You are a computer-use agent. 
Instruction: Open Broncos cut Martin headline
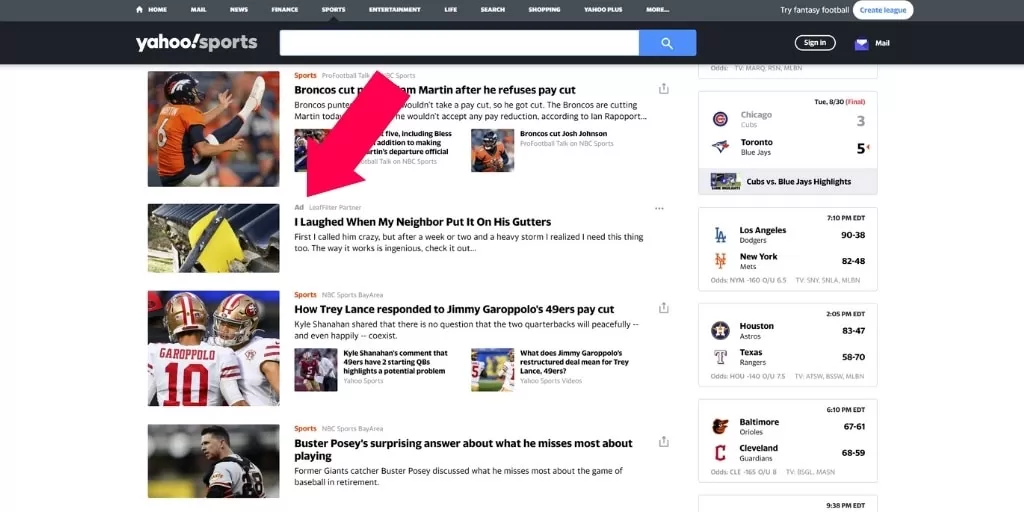[435, 90]
